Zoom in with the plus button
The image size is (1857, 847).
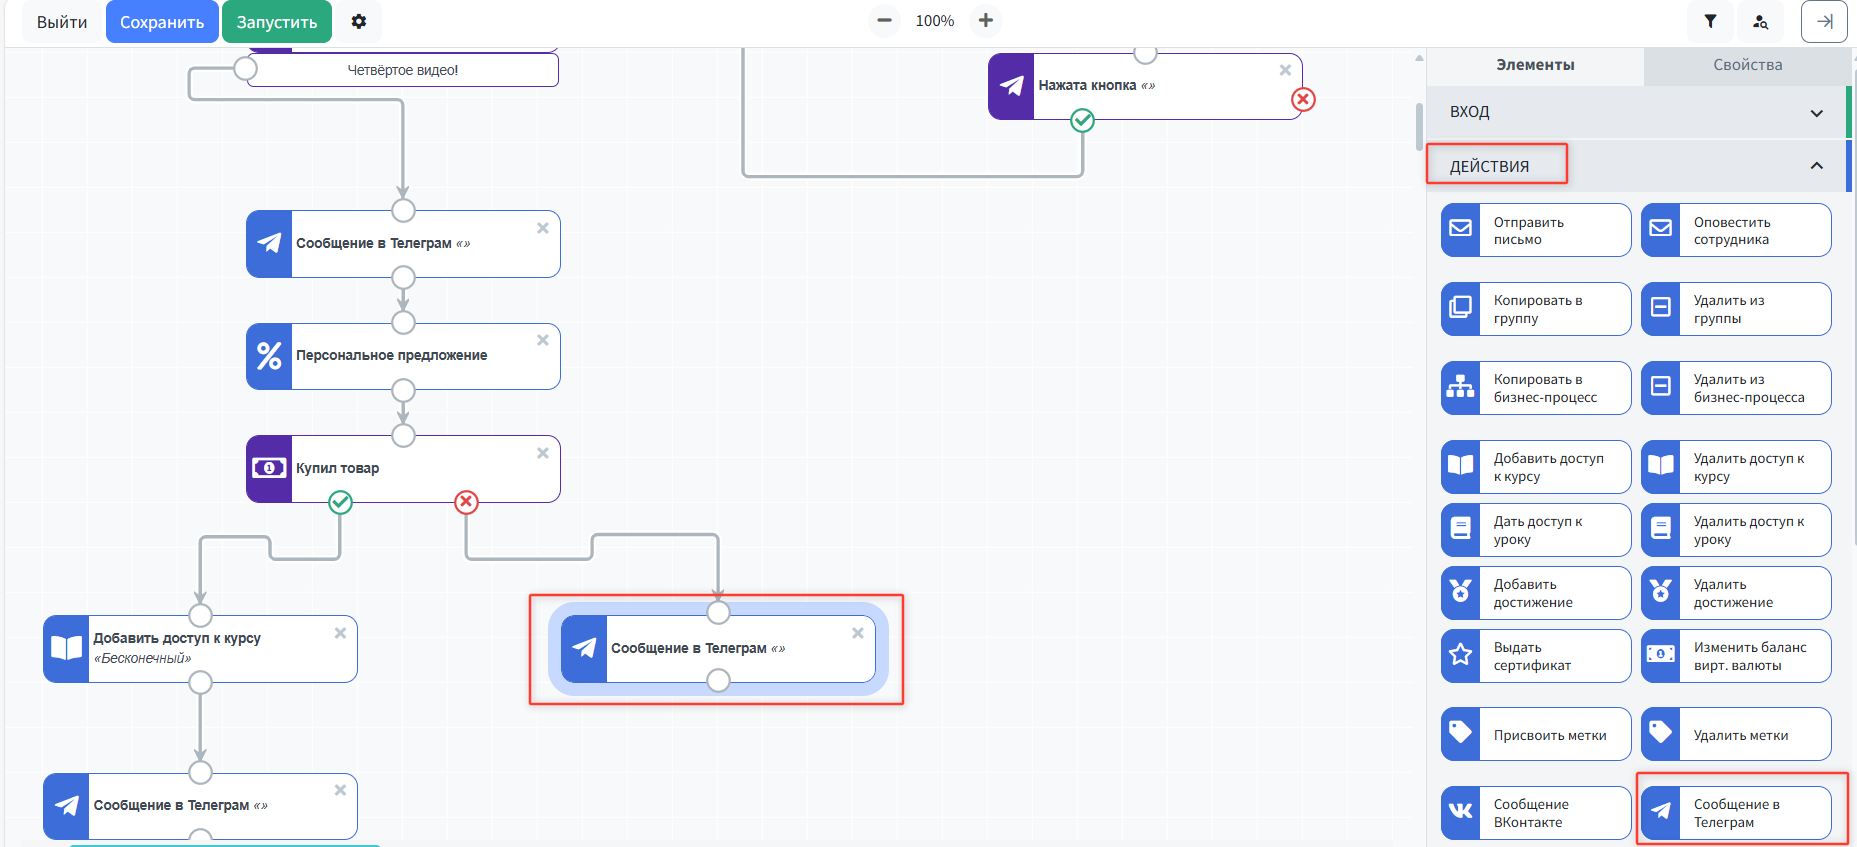click(x=985, y=21)
